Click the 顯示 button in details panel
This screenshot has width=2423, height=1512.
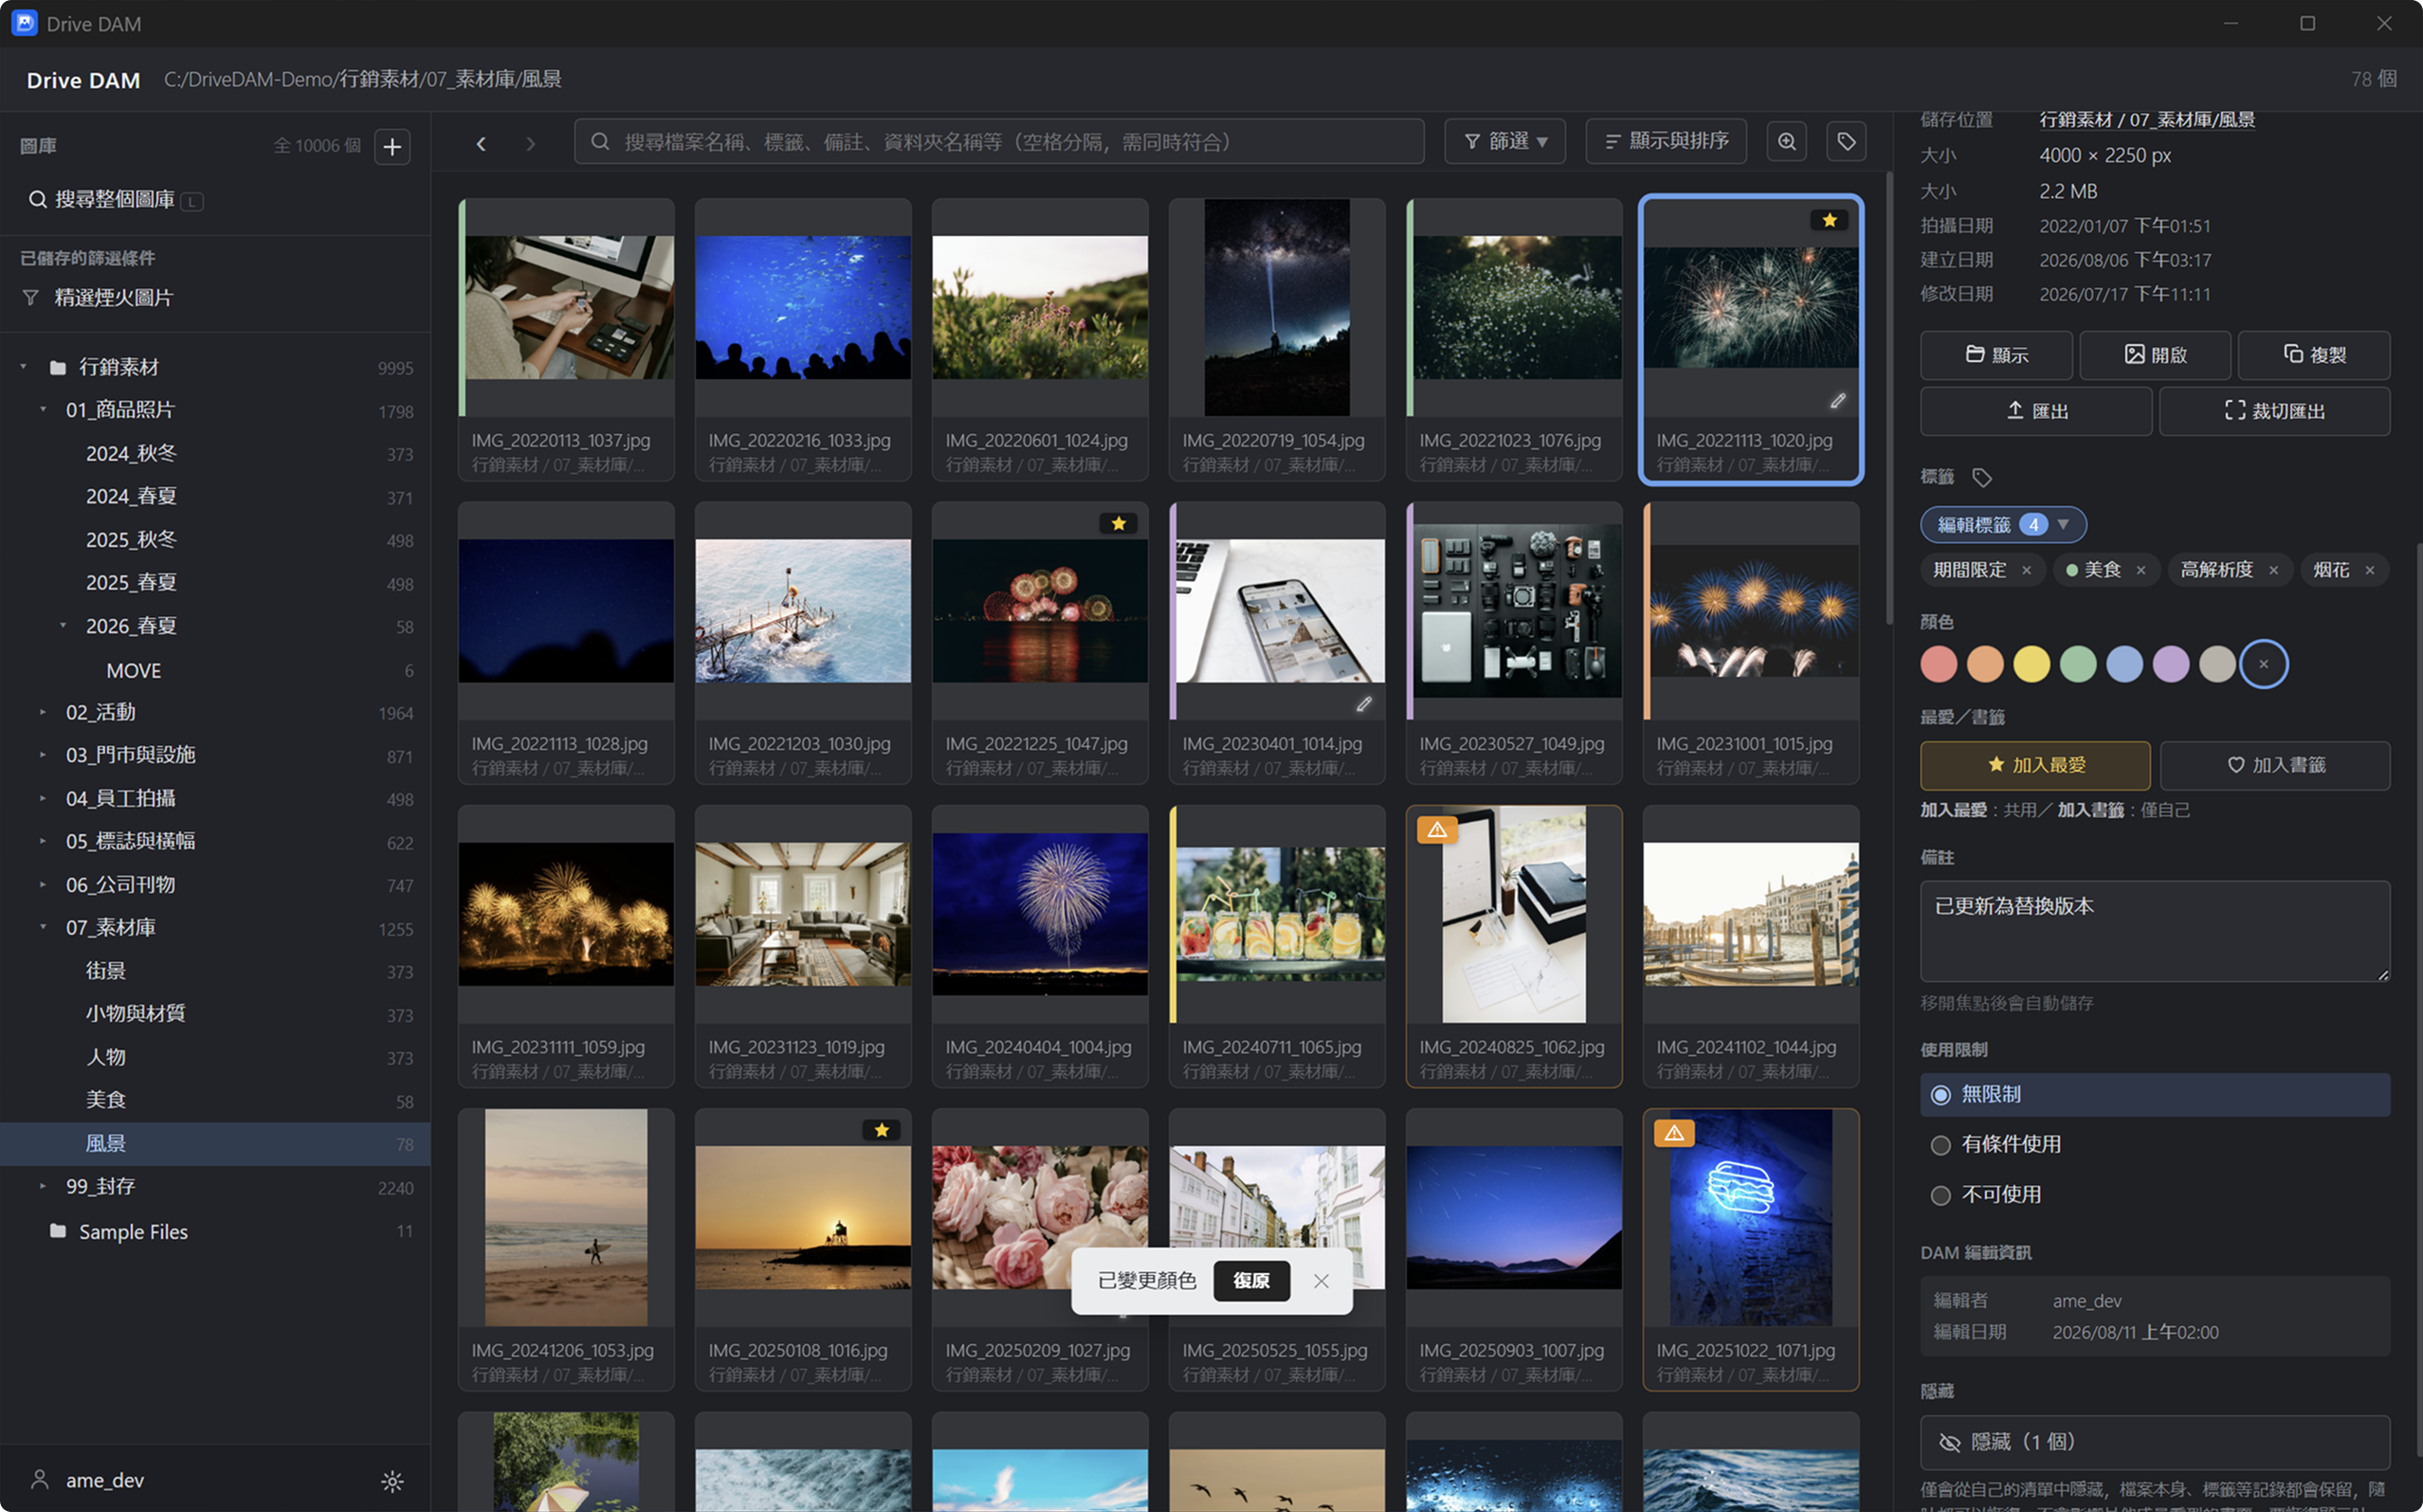point(1996,355)
